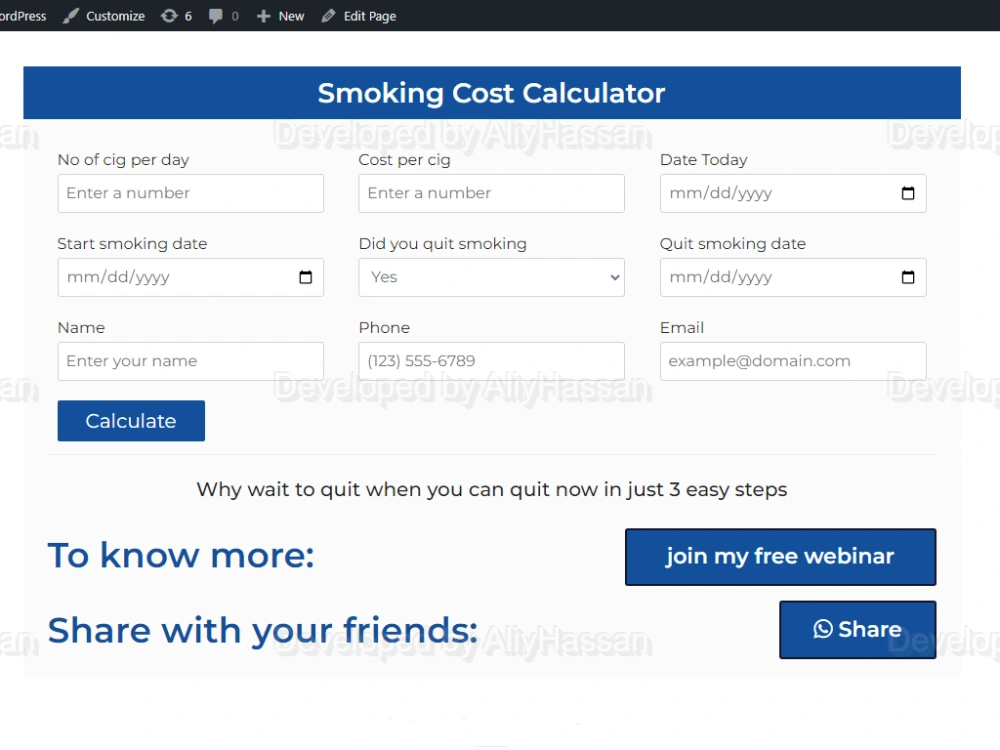Focus the Date Today field
This screenshot has width=1000, height=750.
[x=793, y=193]
